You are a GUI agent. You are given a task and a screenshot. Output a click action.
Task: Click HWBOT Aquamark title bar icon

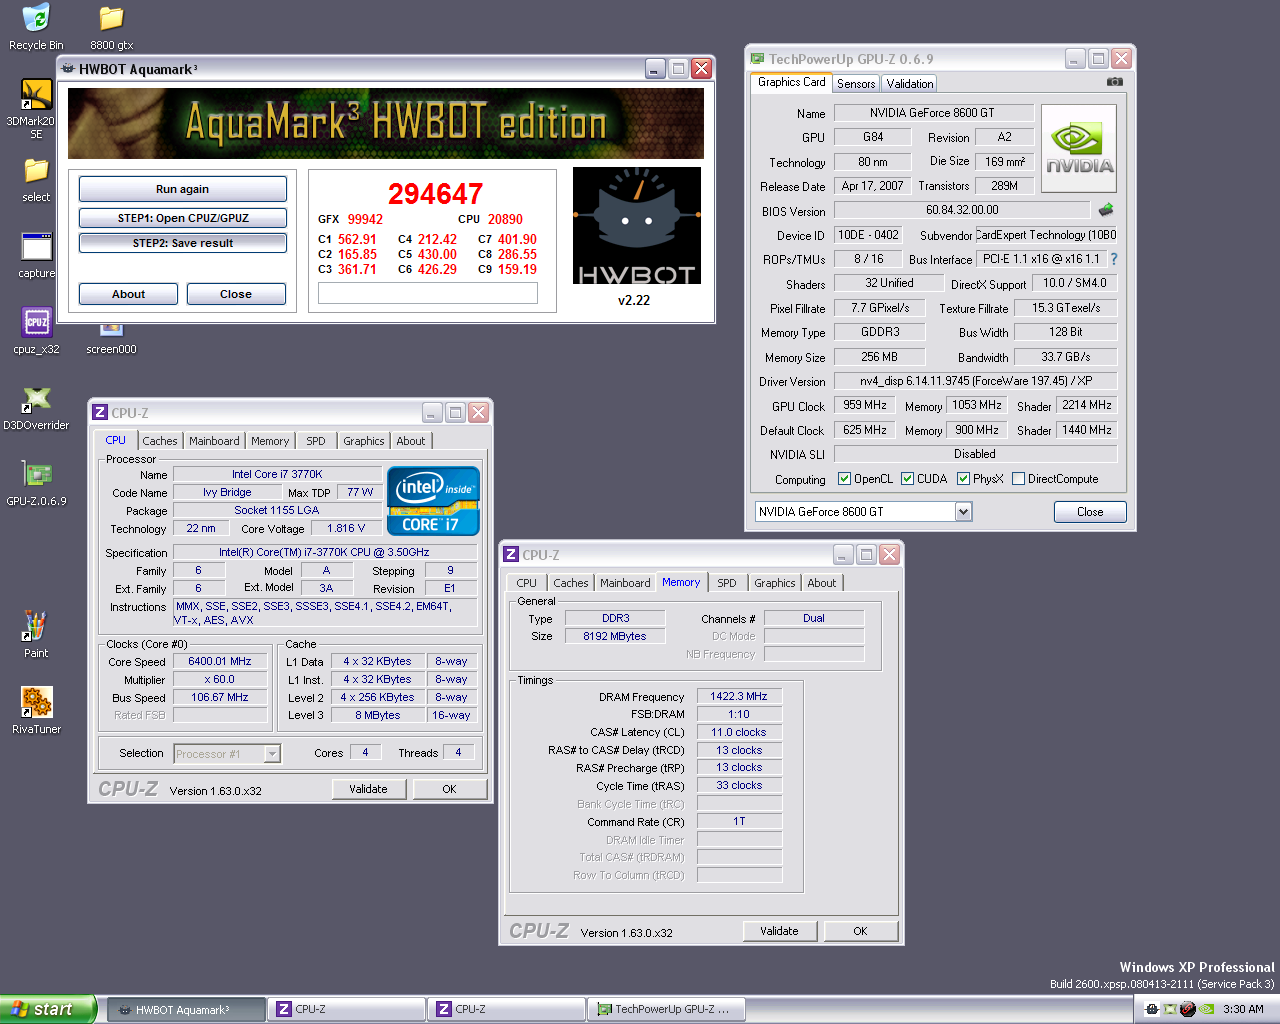(x=68, y=69)
